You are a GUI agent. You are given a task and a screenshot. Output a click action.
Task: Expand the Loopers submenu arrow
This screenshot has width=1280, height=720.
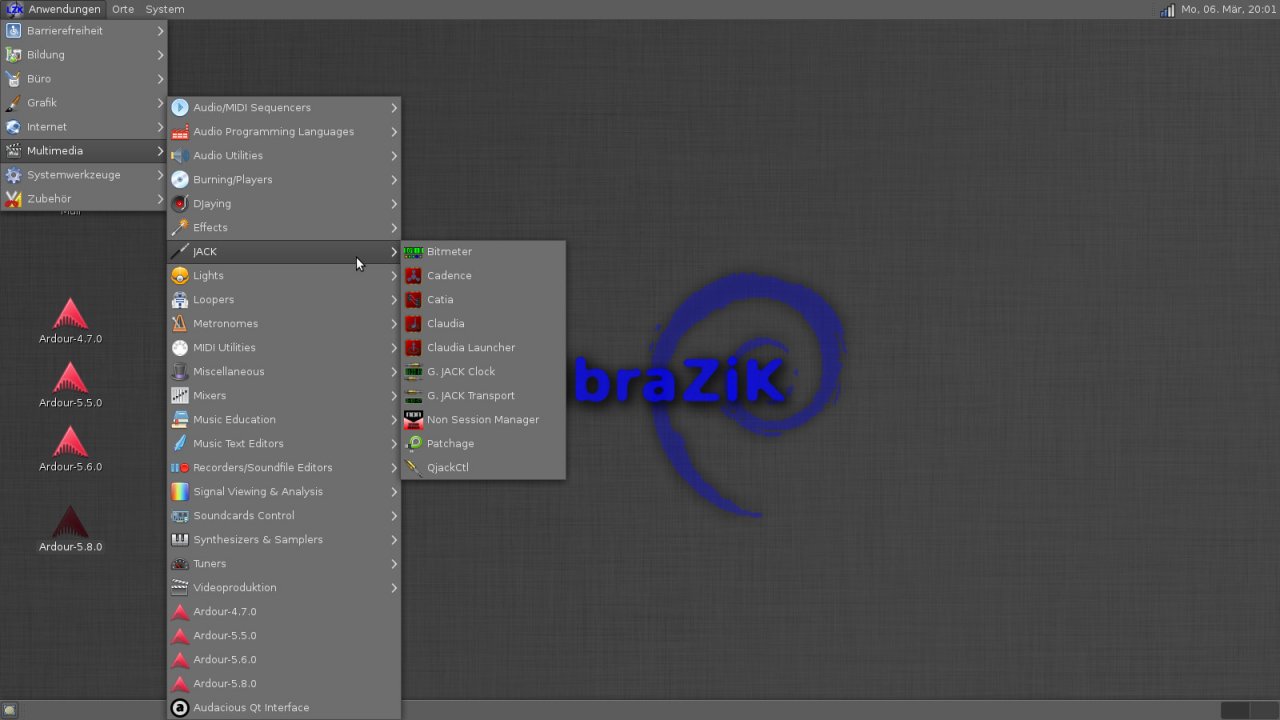click(394, 300)
